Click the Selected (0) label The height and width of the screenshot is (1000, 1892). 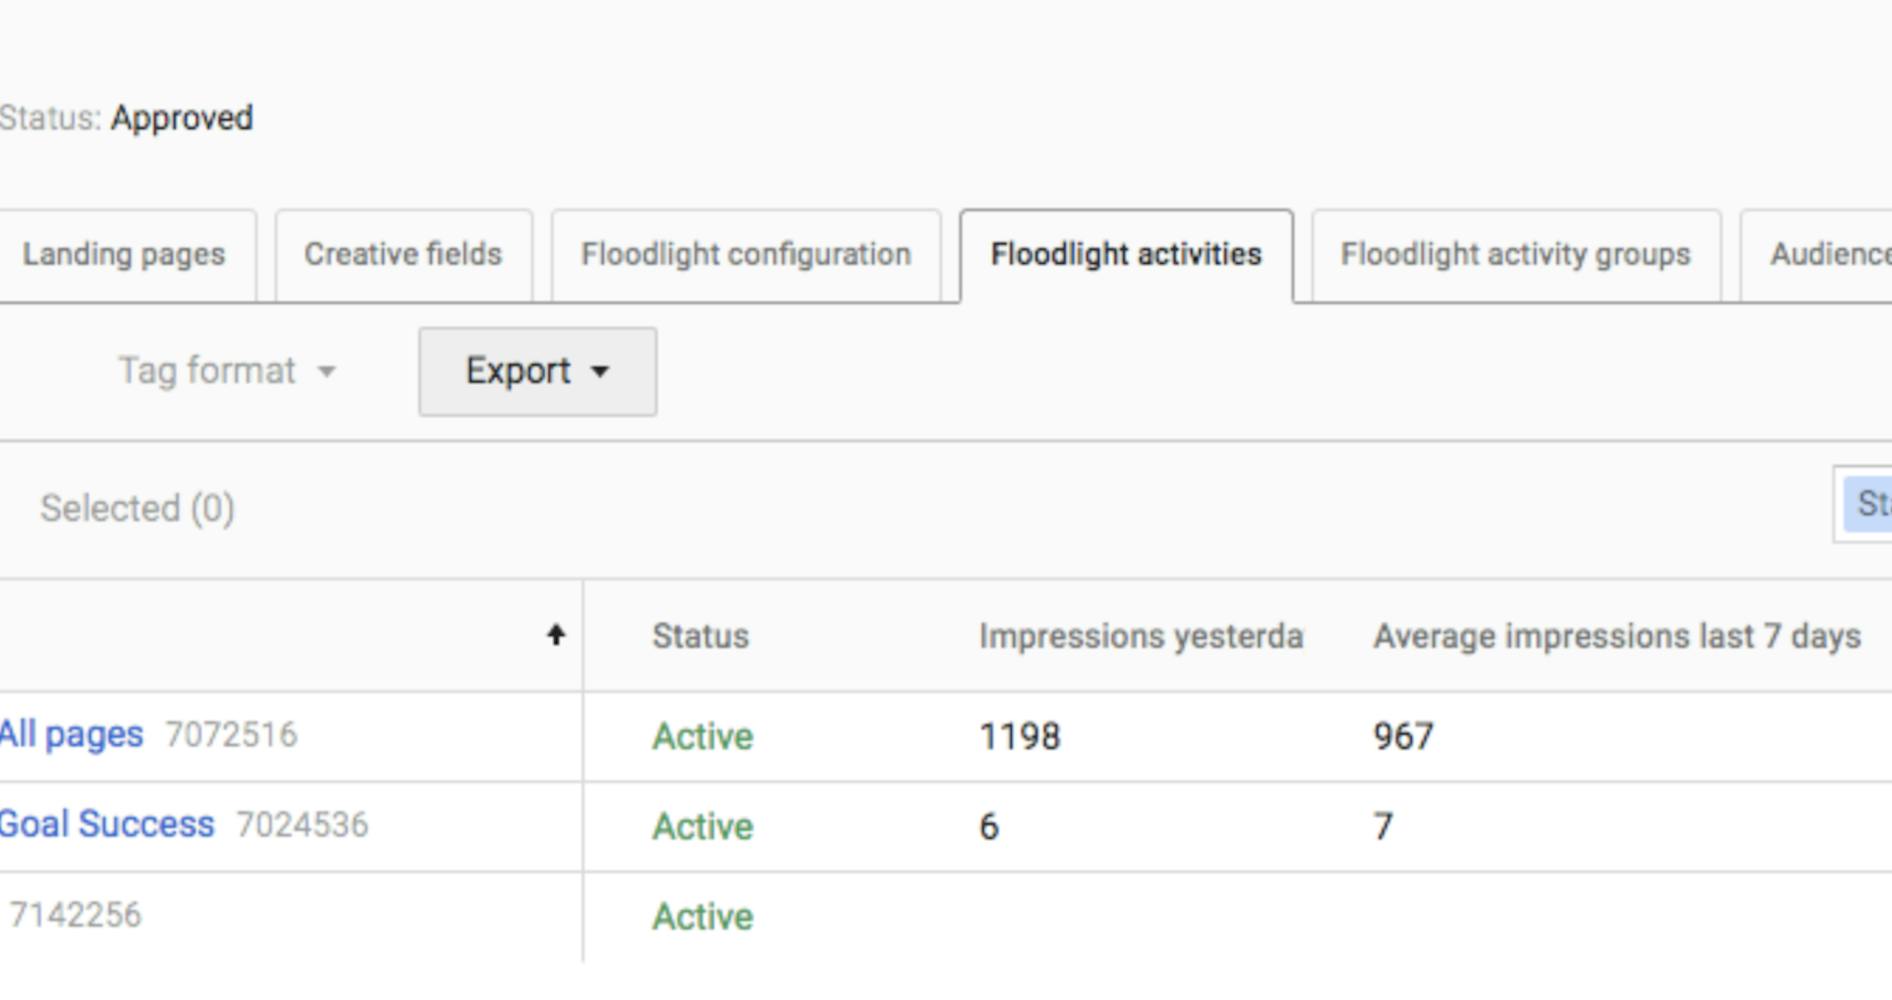[138, 508]
